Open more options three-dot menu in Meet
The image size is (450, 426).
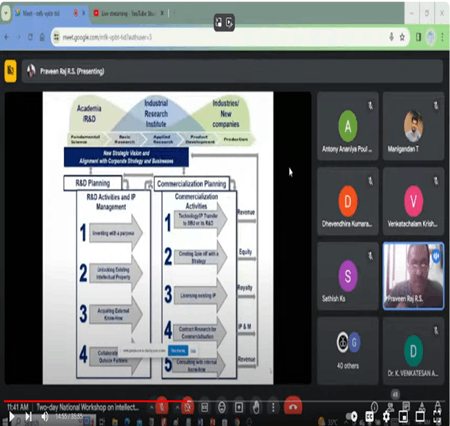click(273, 407)
